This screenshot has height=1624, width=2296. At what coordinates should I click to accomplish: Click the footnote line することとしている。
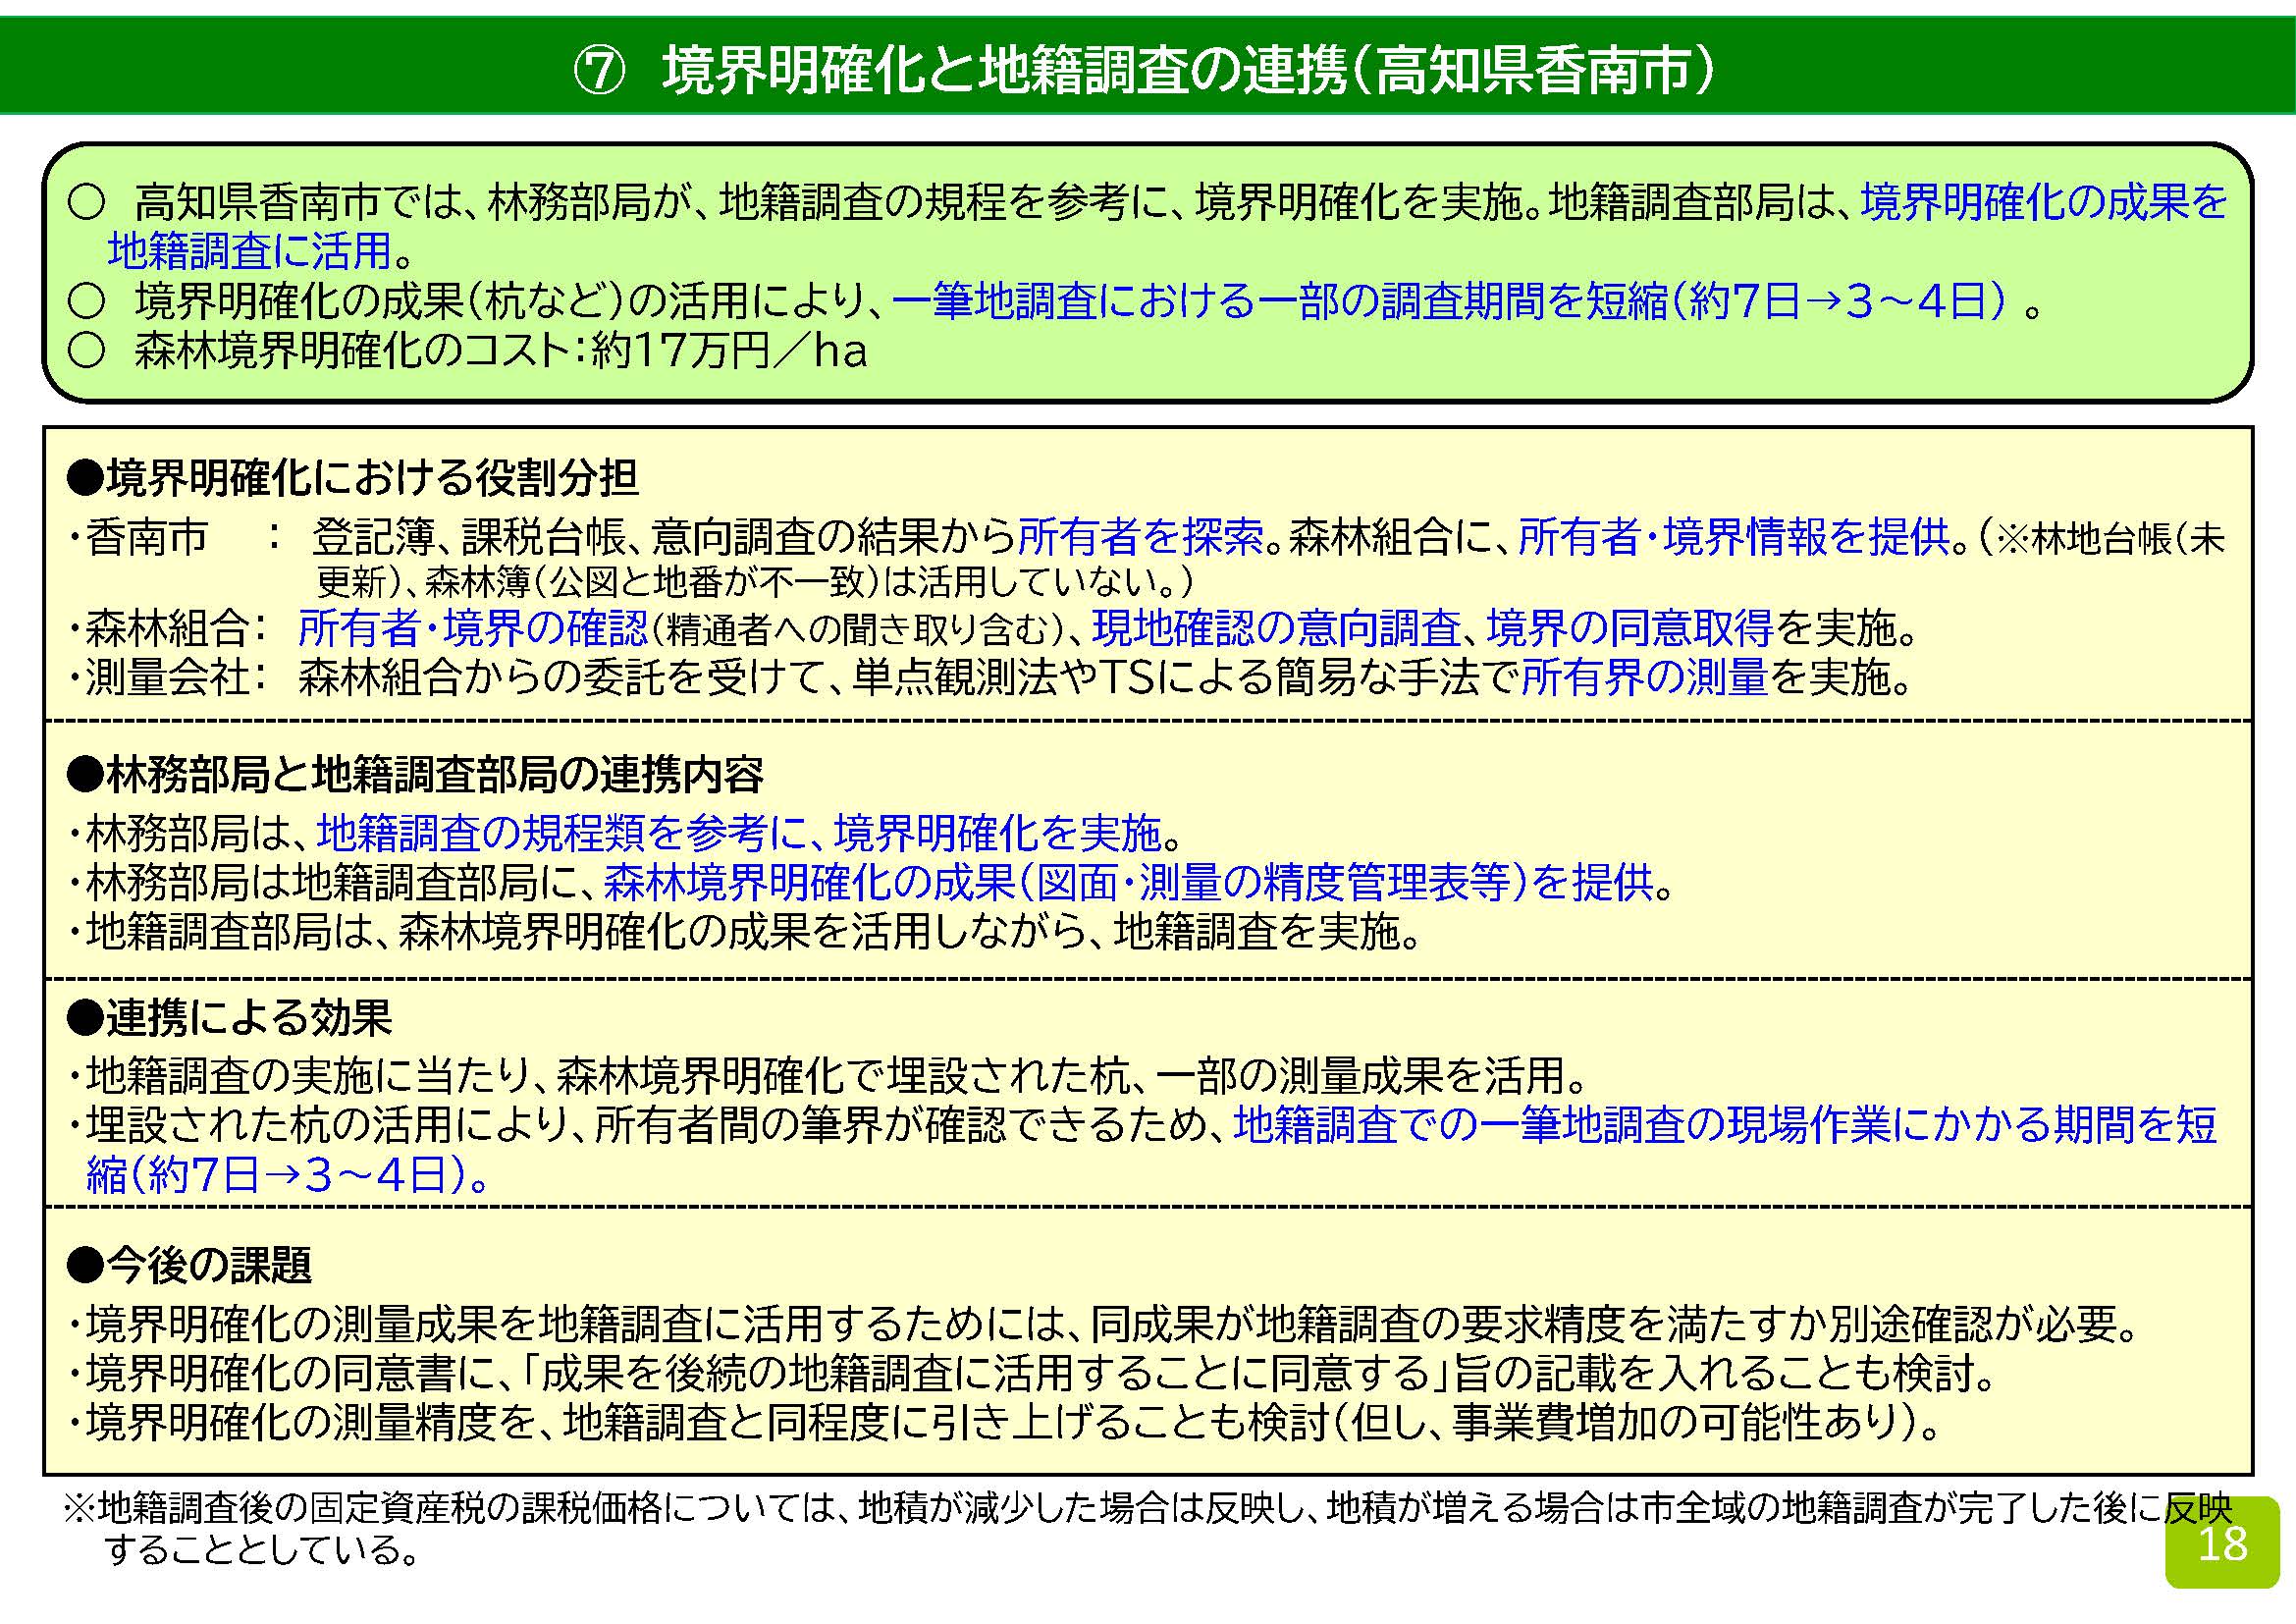[261, 1551]
